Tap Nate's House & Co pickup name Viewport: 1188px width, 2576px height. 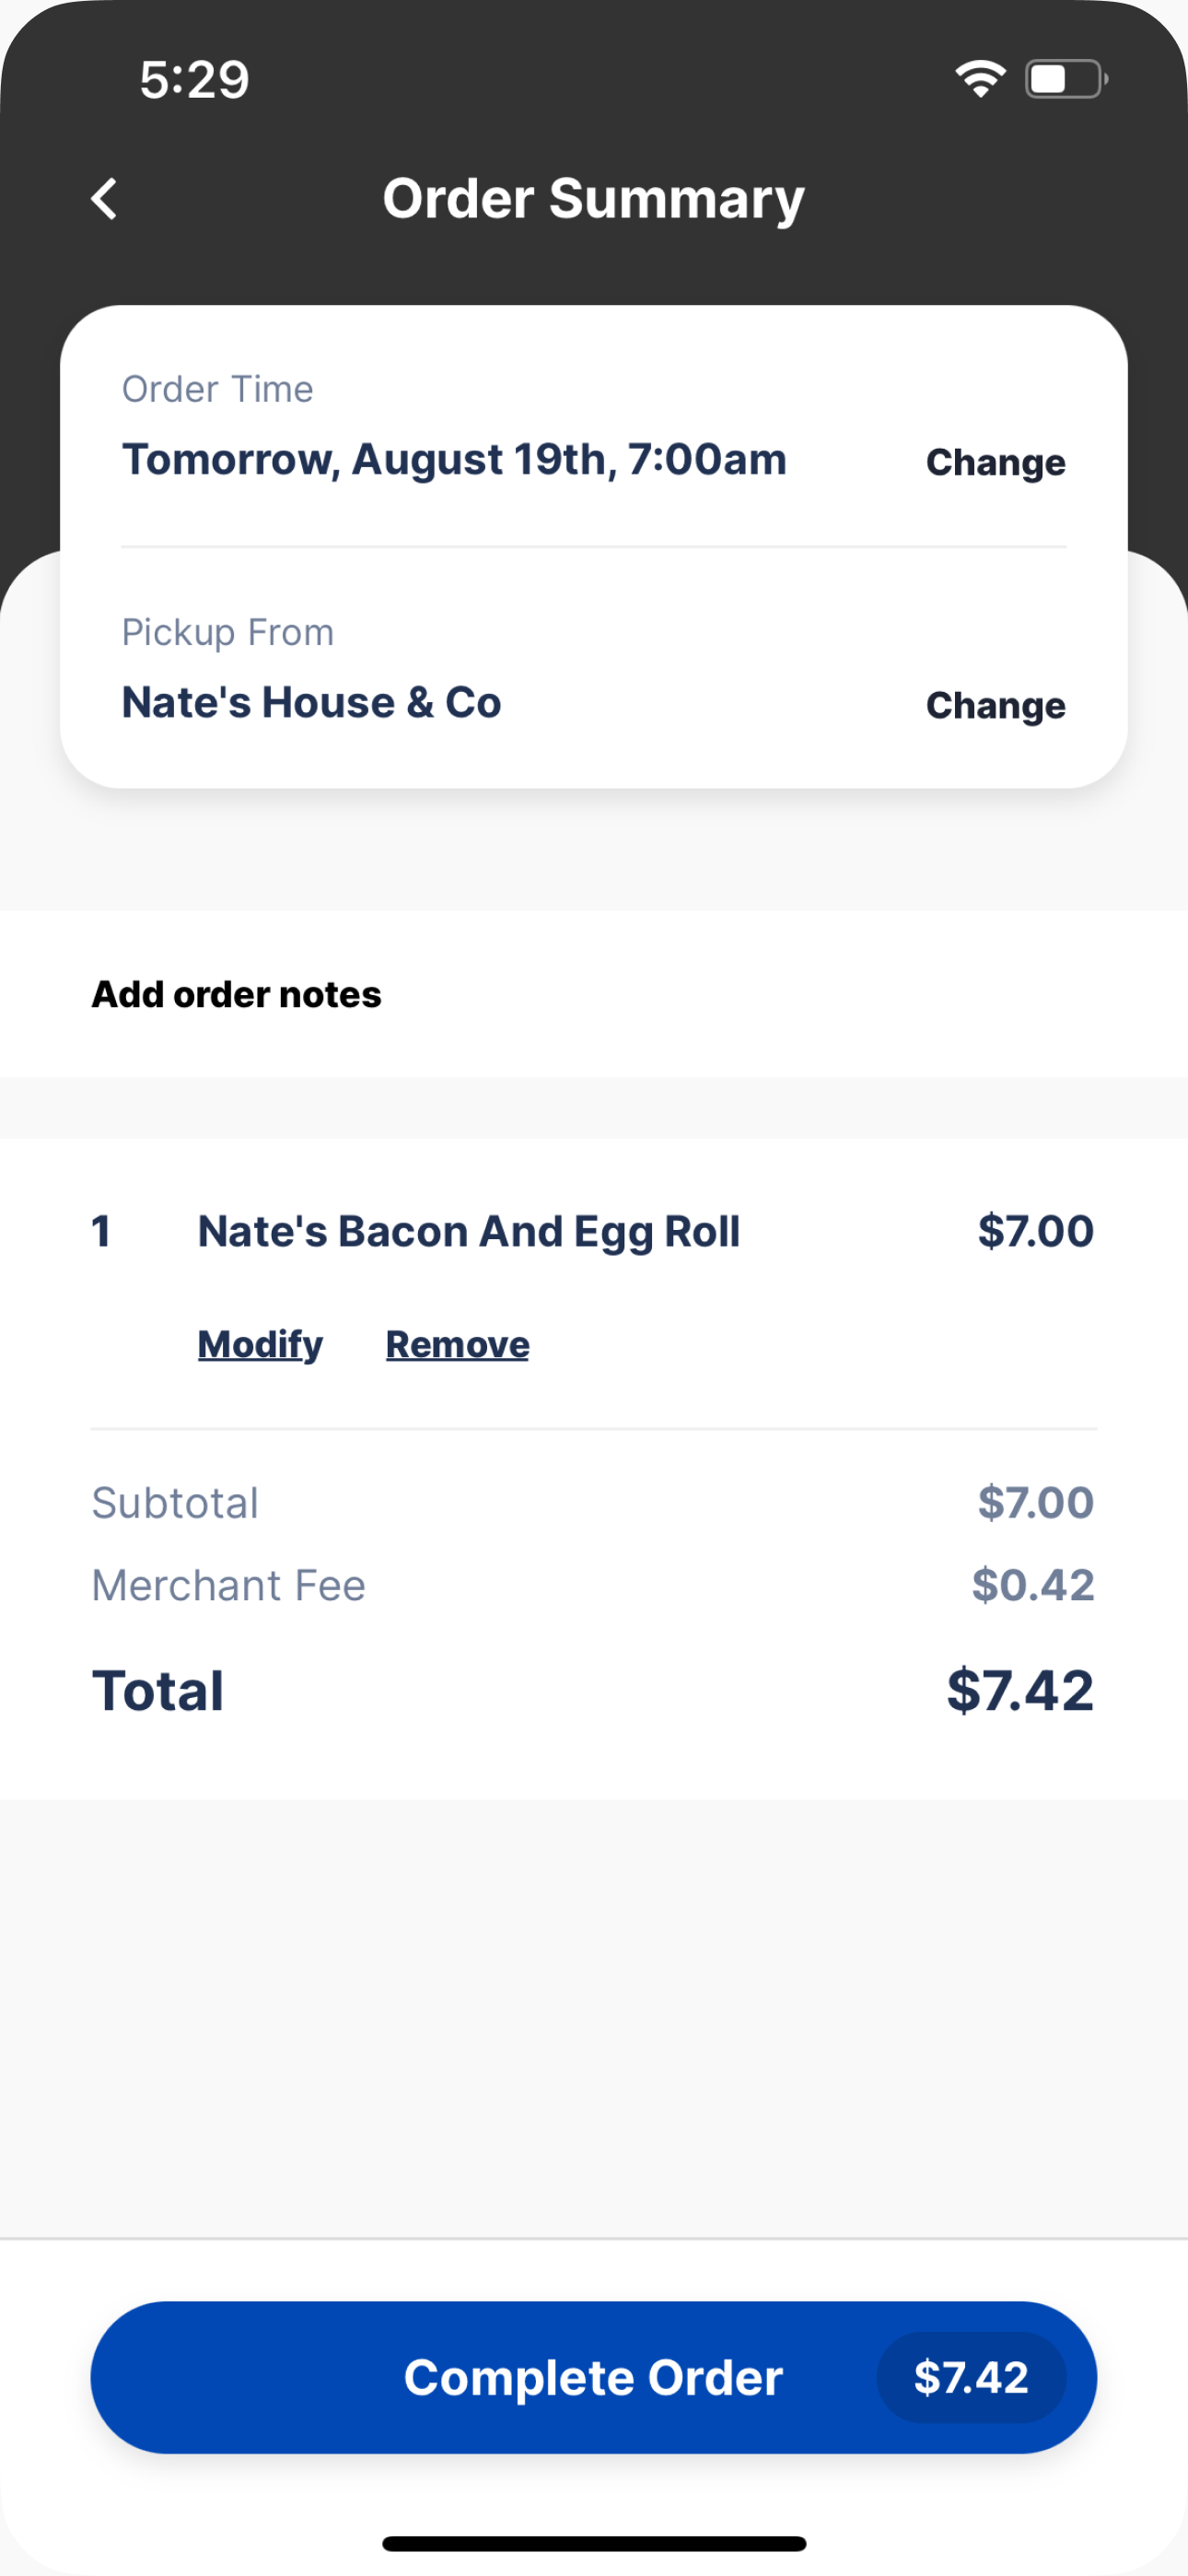coord(311,702)
